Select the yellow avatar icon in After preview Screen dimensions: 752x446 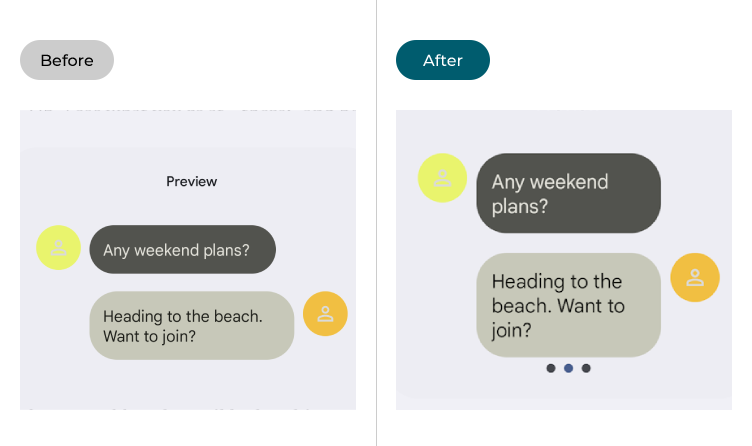pos(442,178)
